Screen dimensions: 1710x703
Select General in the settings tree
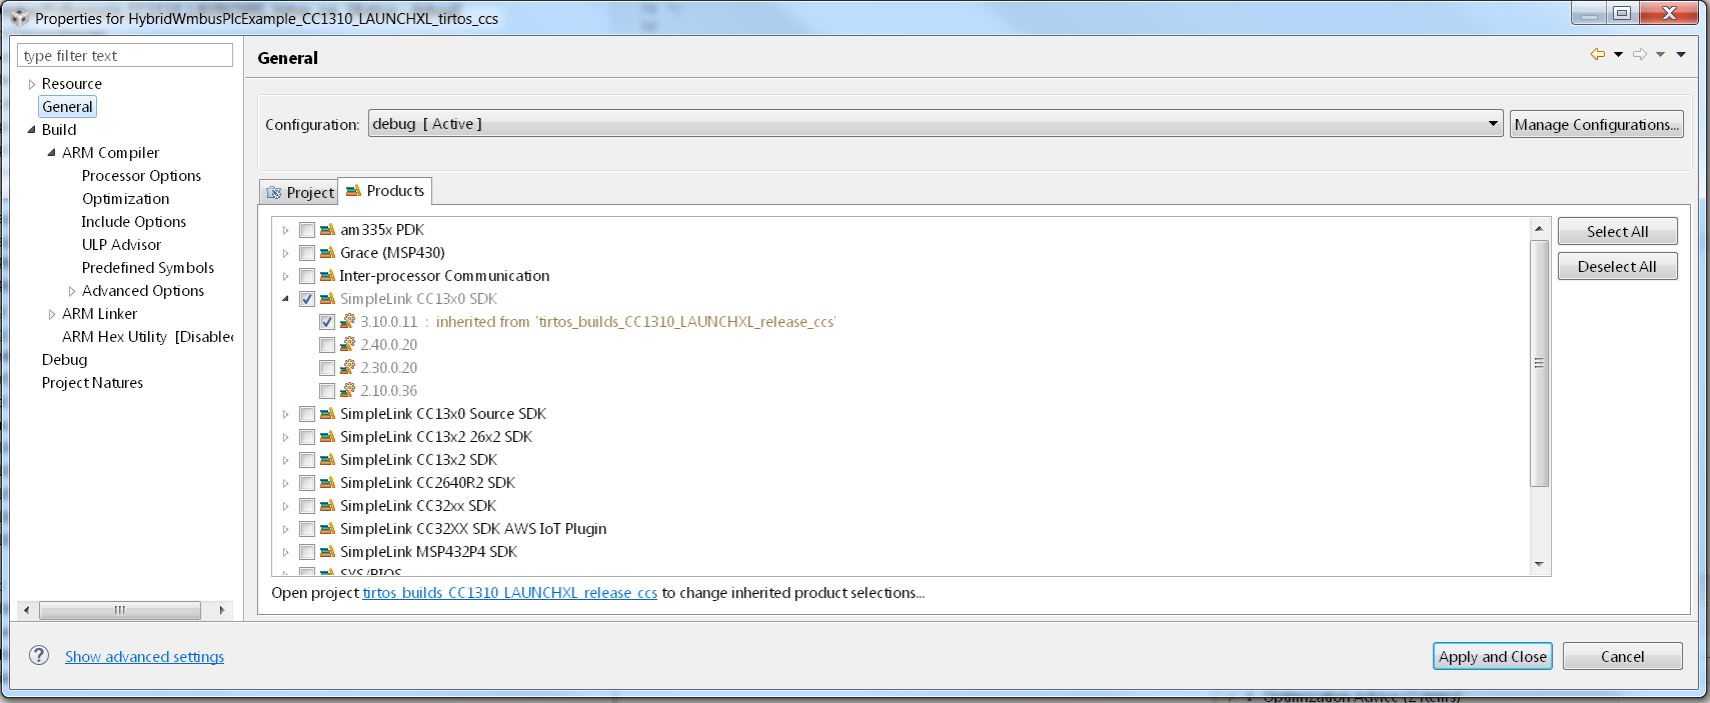coord(67,107)
